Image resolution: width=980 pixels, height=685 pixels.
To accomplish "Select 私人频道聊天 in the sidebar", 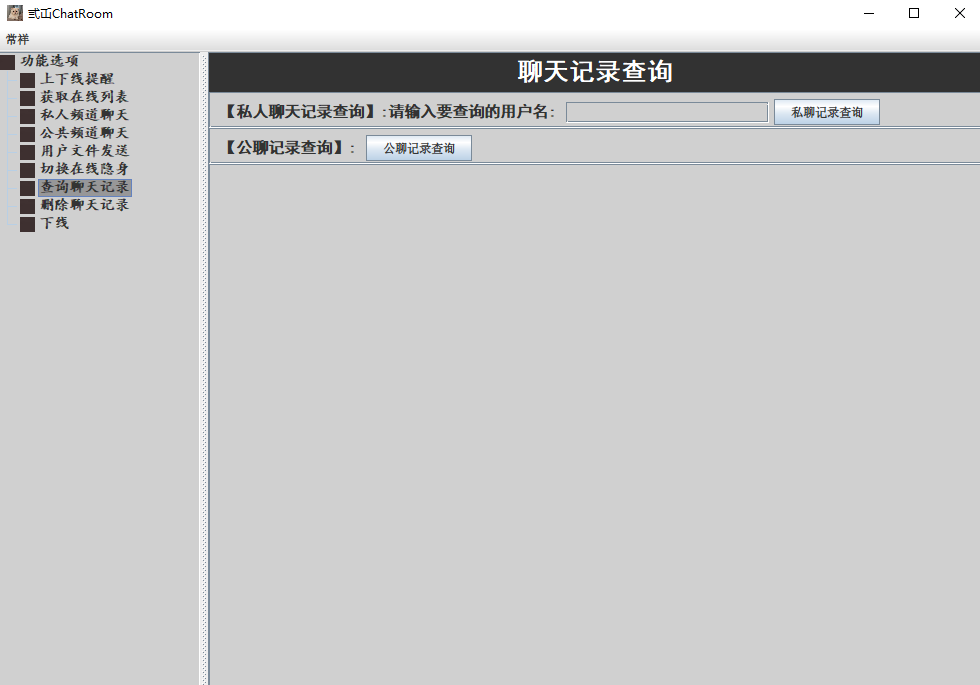I will 84,114.
